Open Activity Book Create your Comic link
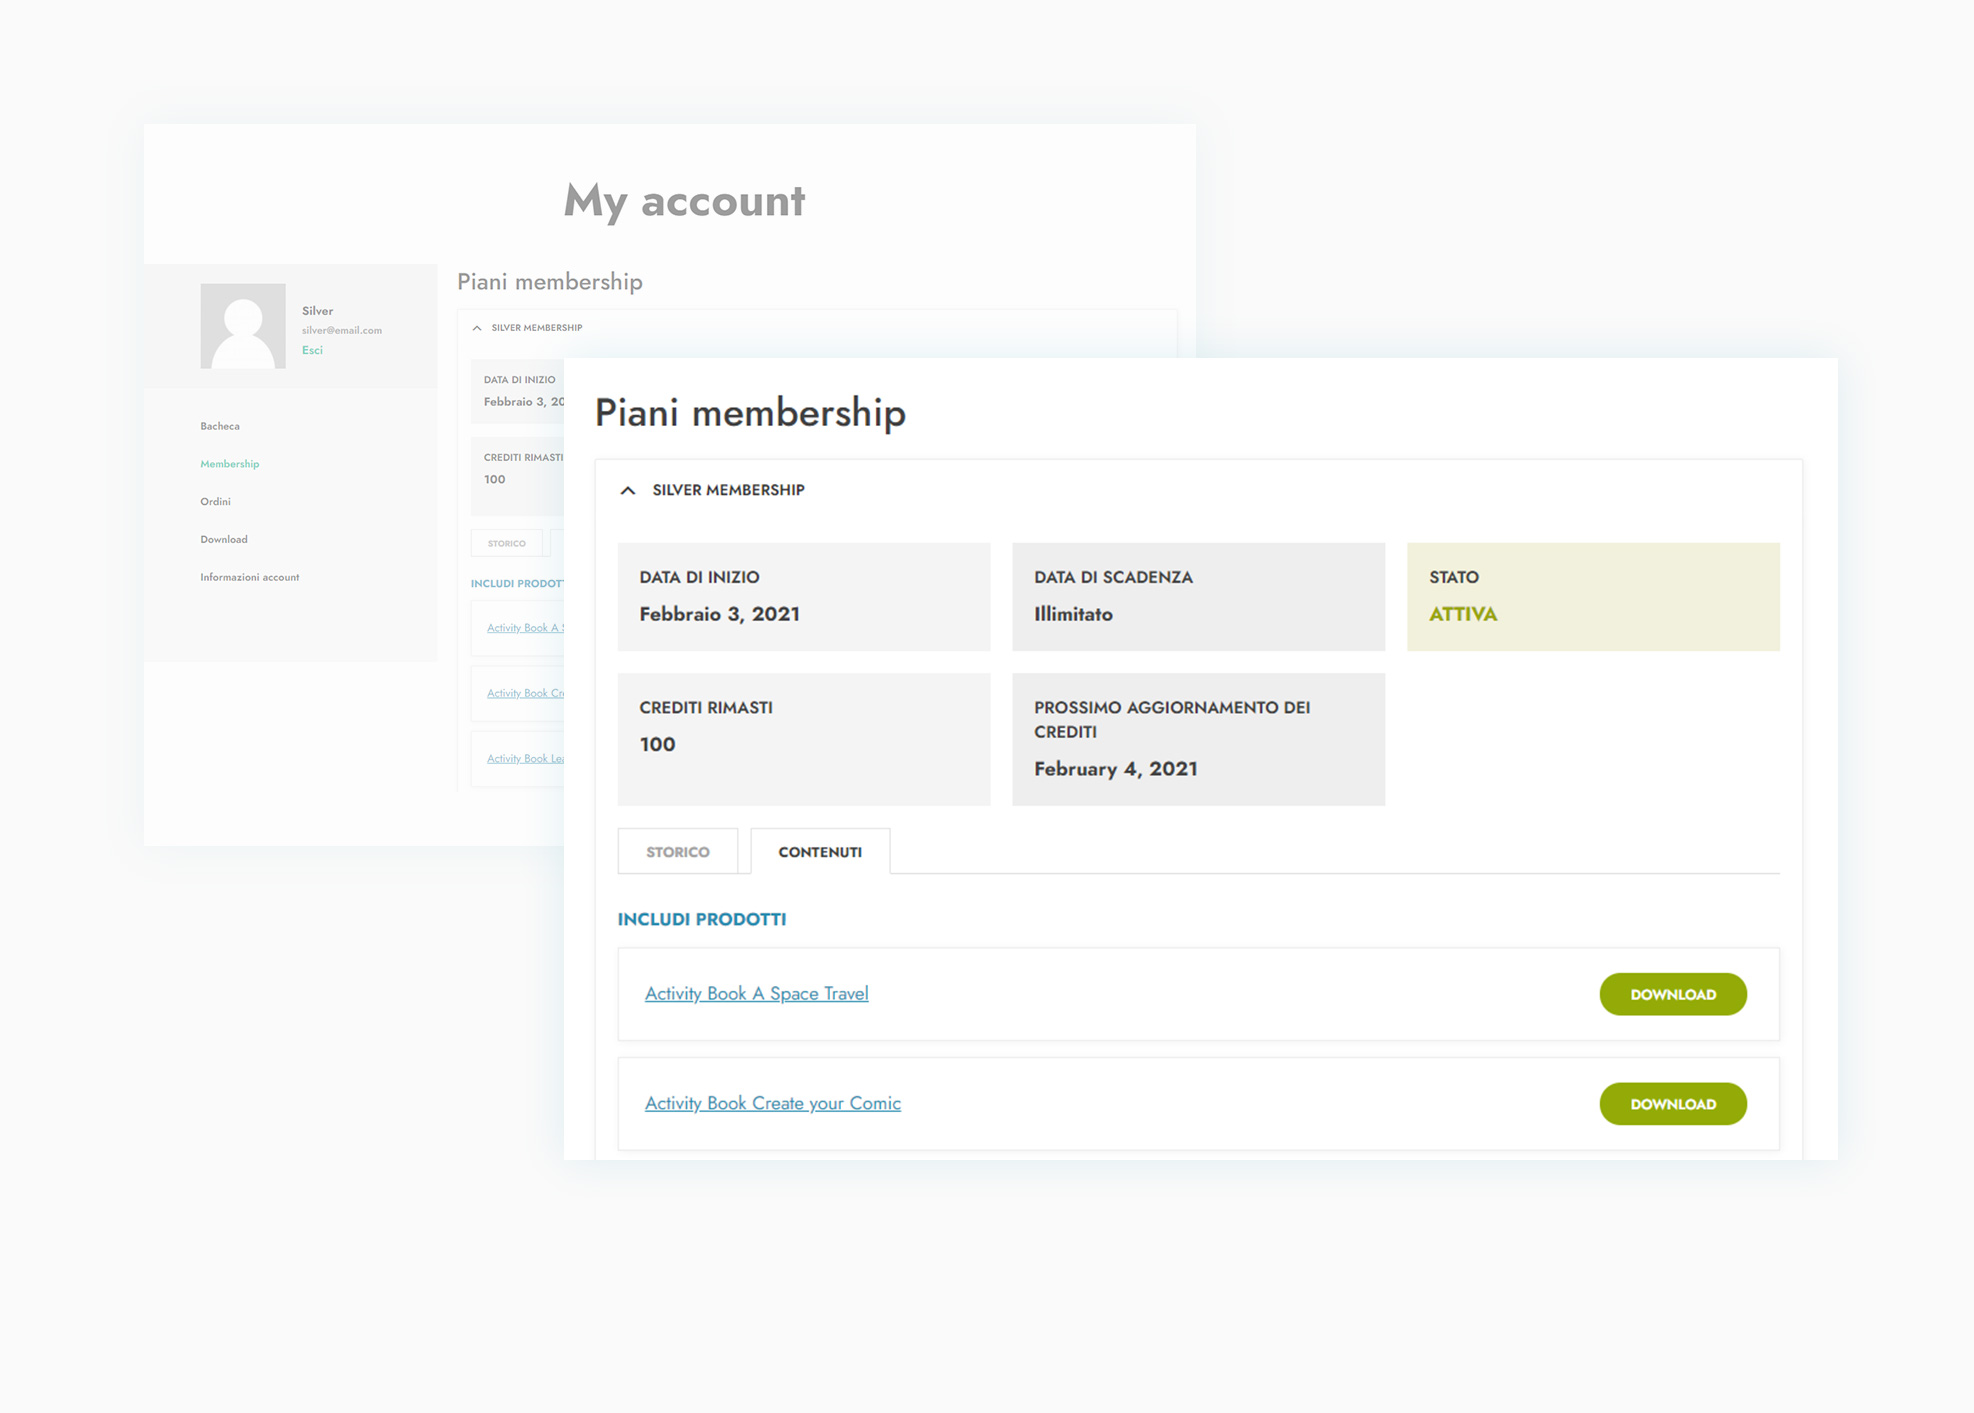 [x=772, y=1103]
